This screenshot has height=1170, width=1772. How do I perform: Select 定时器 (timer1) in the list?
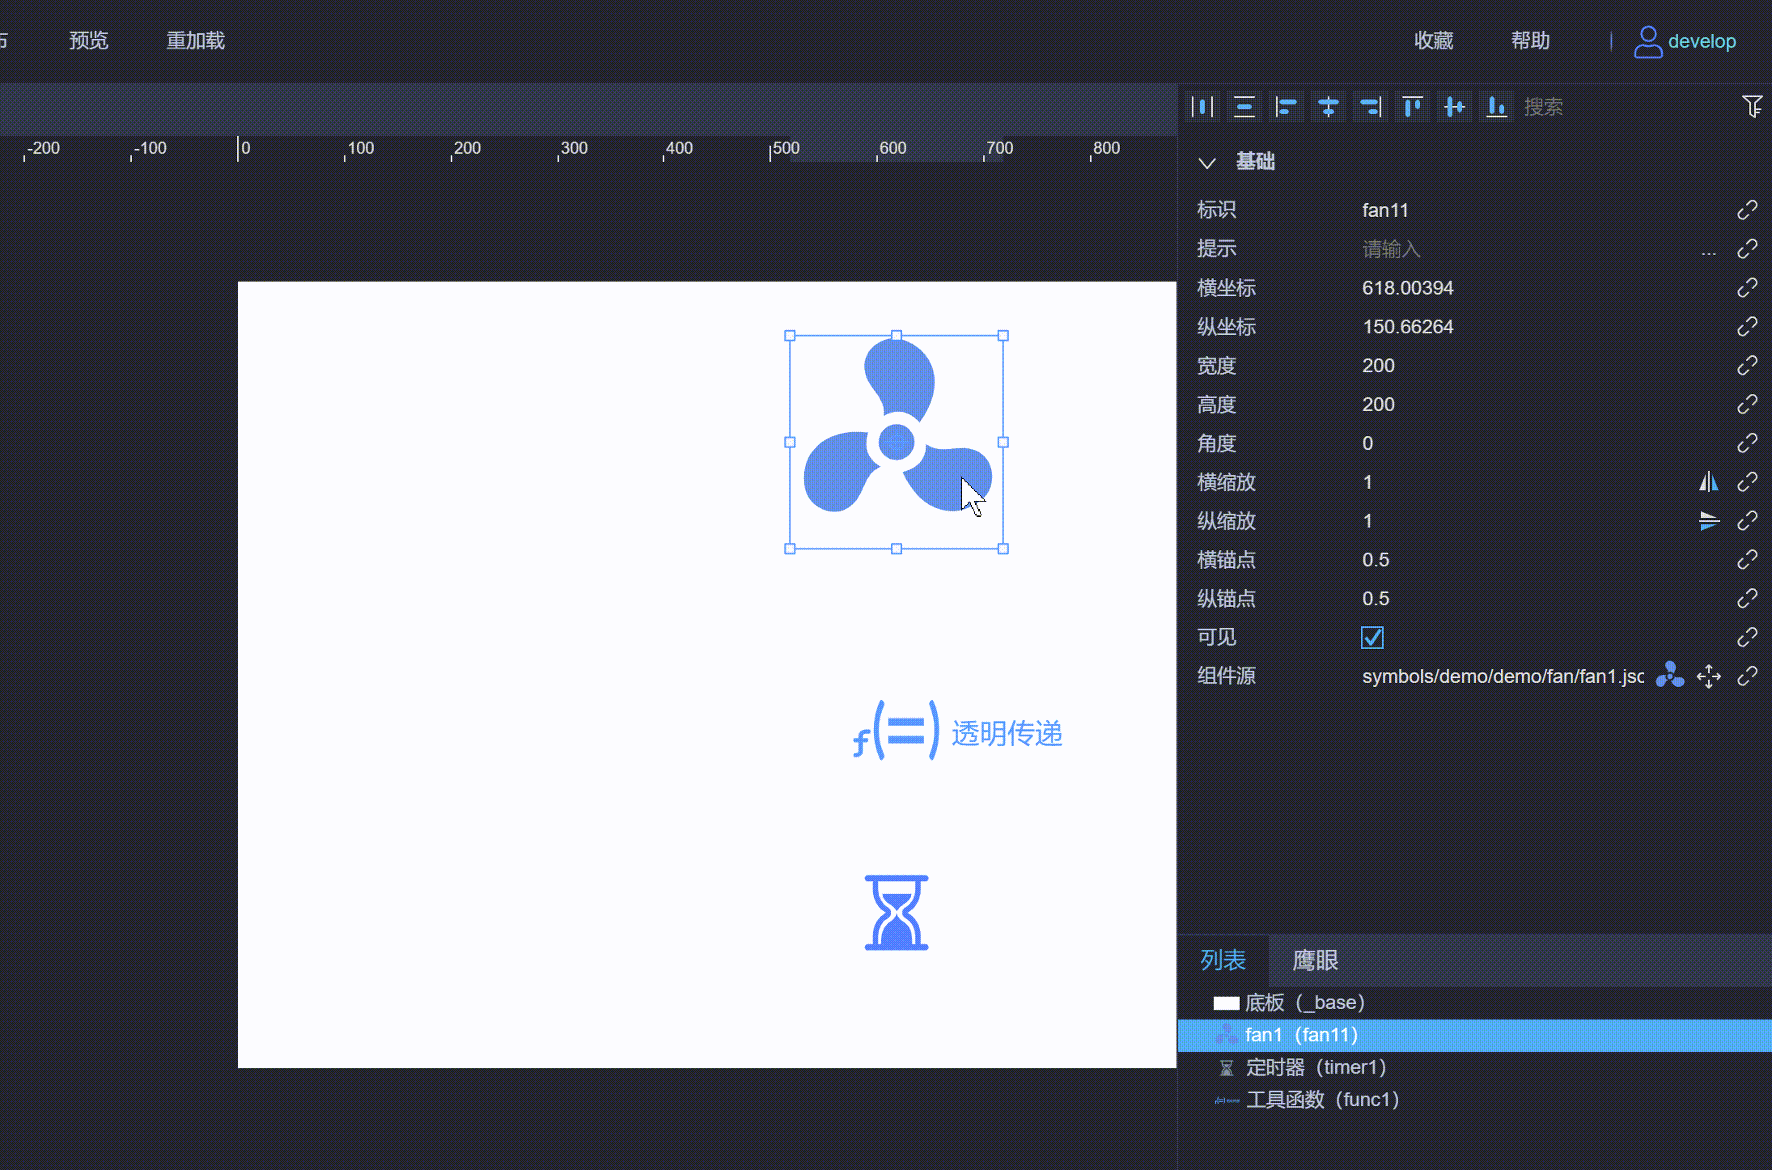click(x=1475, y=1067)
